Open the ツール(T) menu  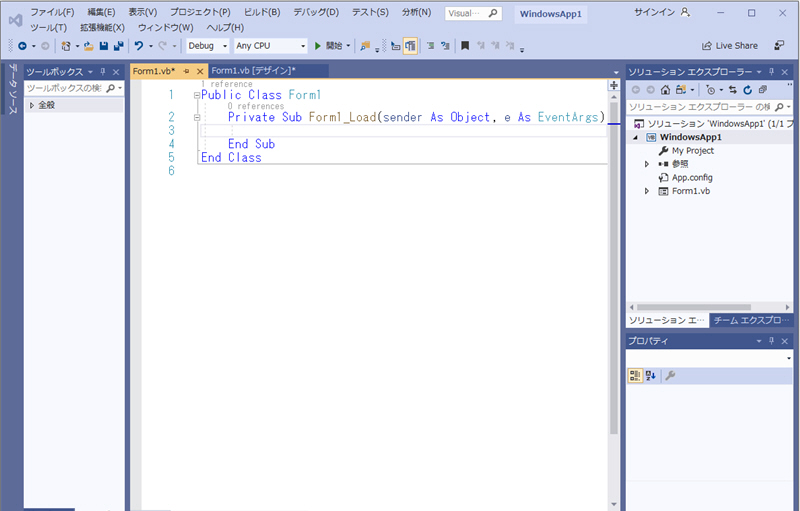click(x=48, y=28)
